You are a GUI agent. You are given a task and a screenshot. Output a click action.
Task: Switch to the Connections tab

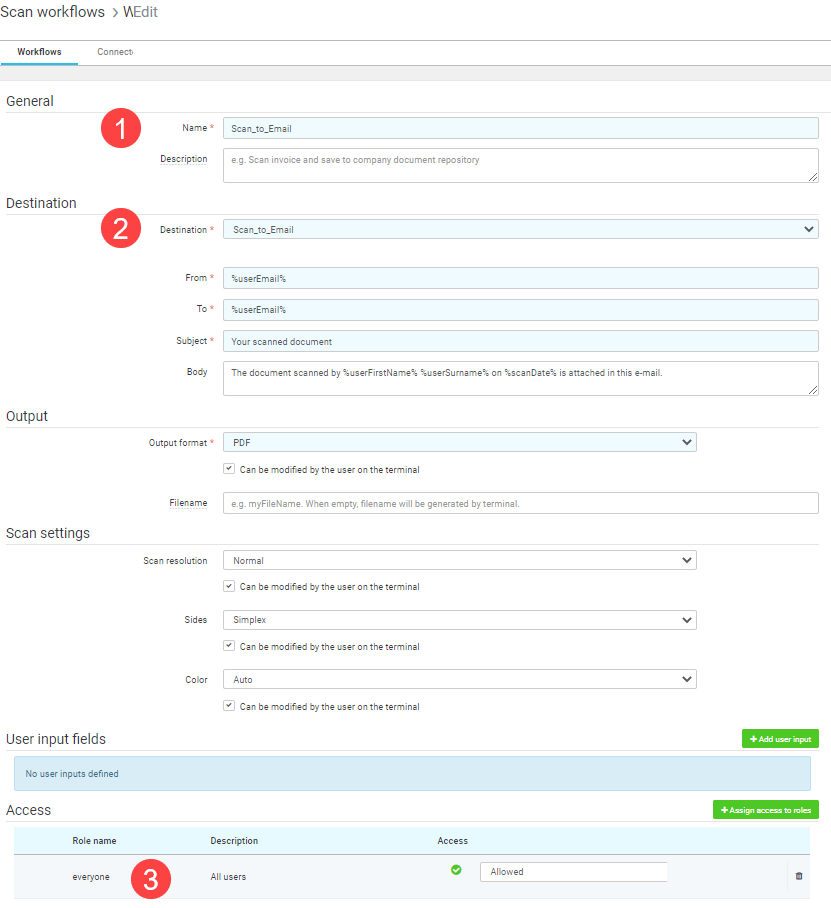tap(115, 52)
